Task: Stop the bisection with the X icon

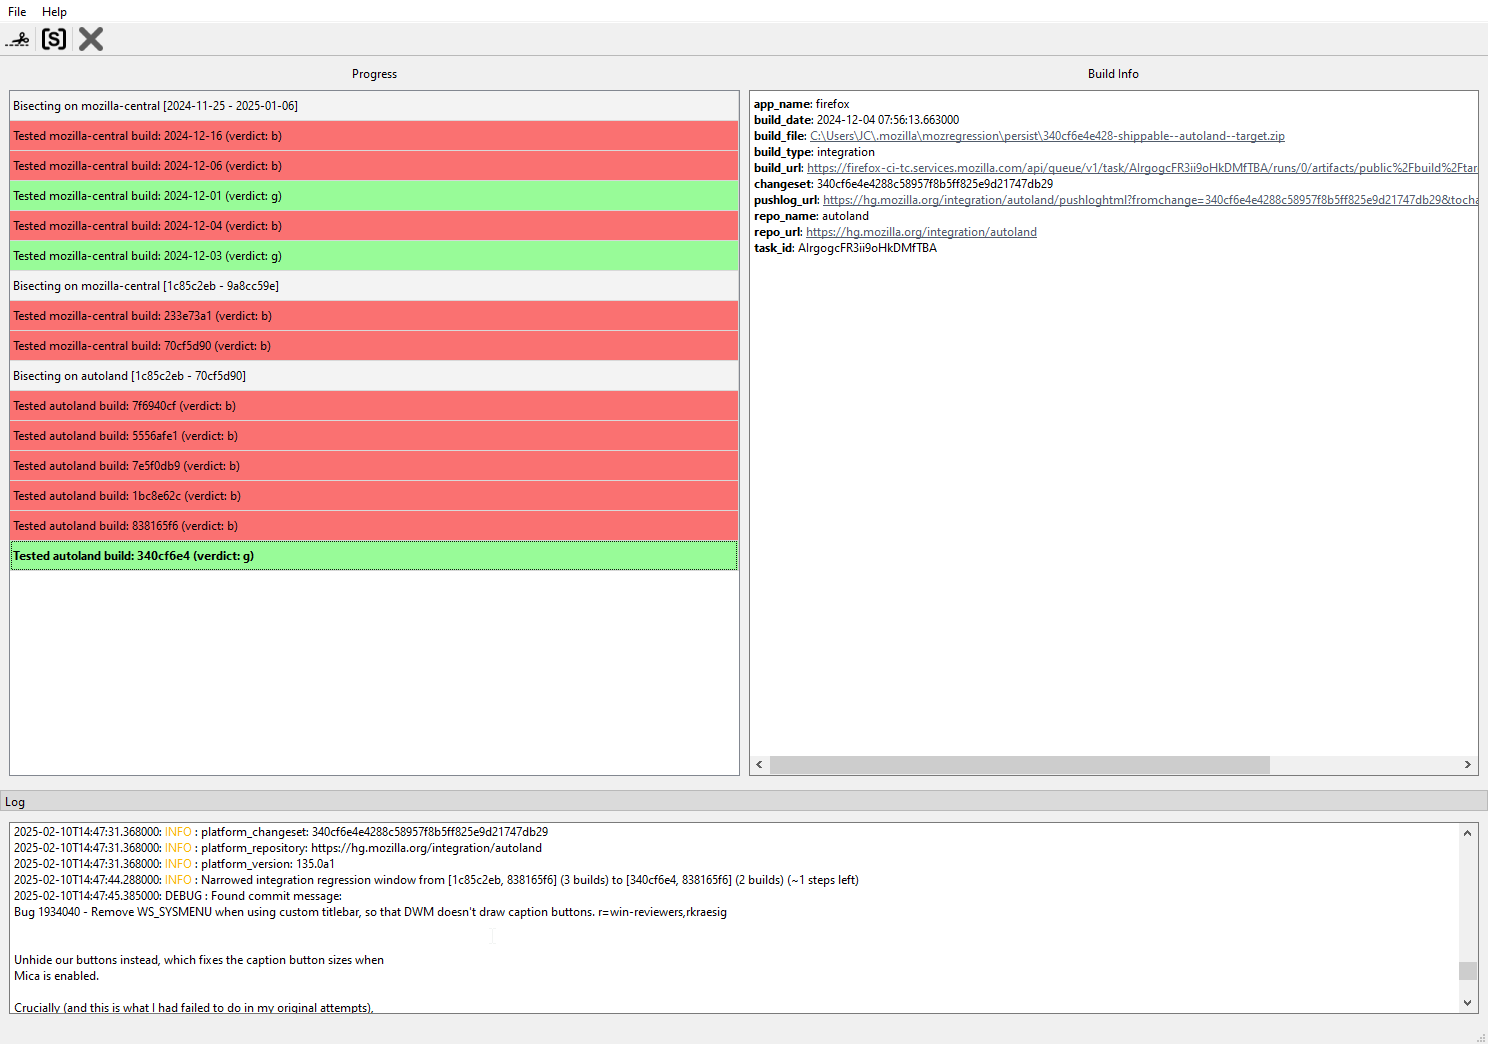Action: coord(91,39)
